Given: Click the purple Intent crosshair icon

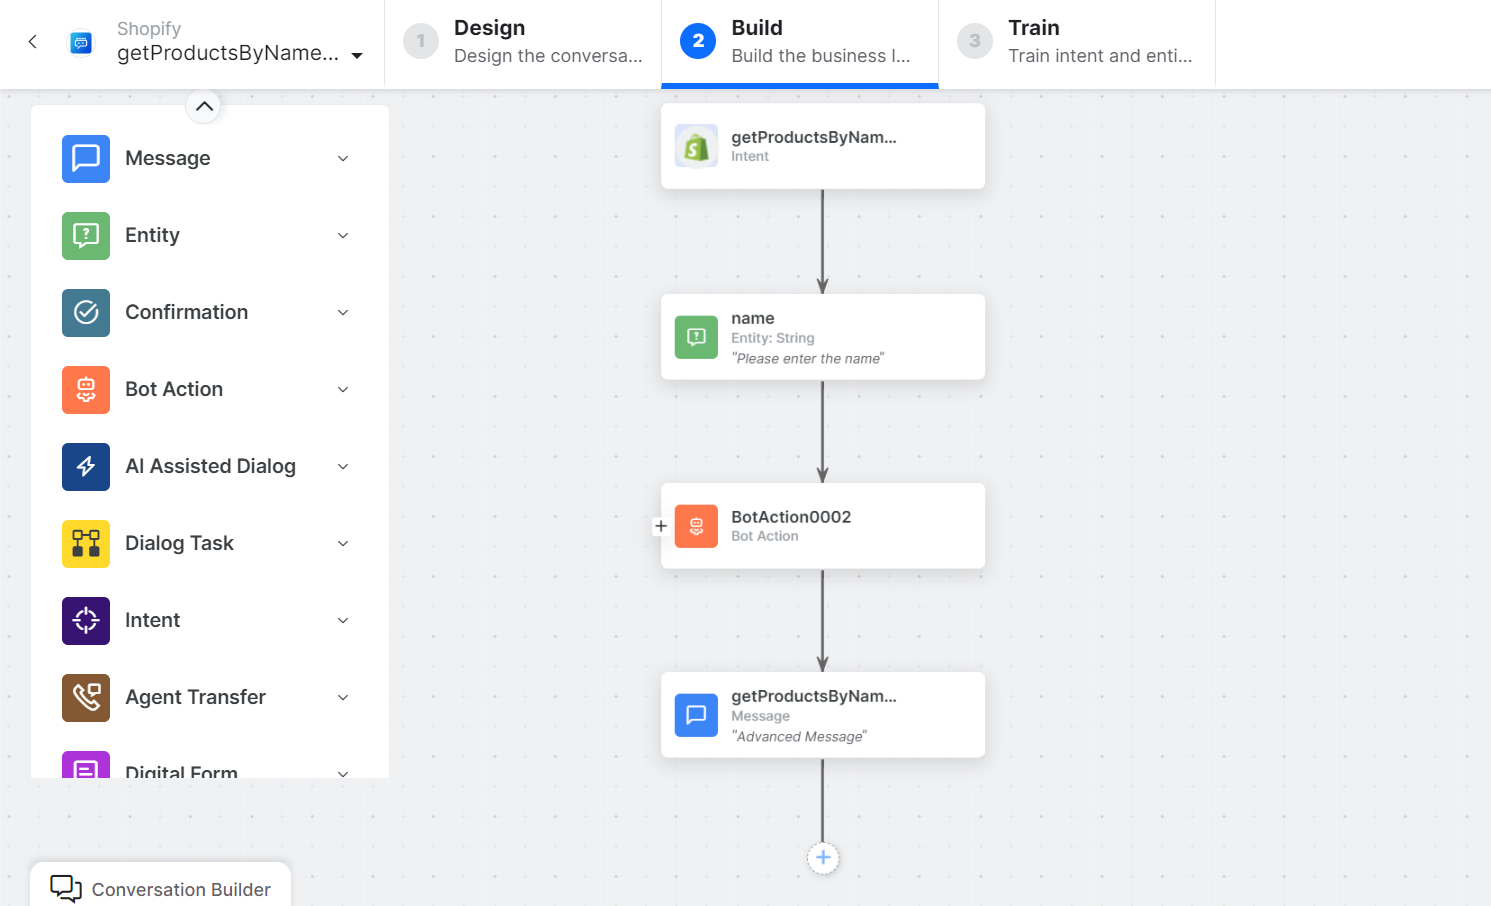Looking at the screenshot, I should coord(86,621).
